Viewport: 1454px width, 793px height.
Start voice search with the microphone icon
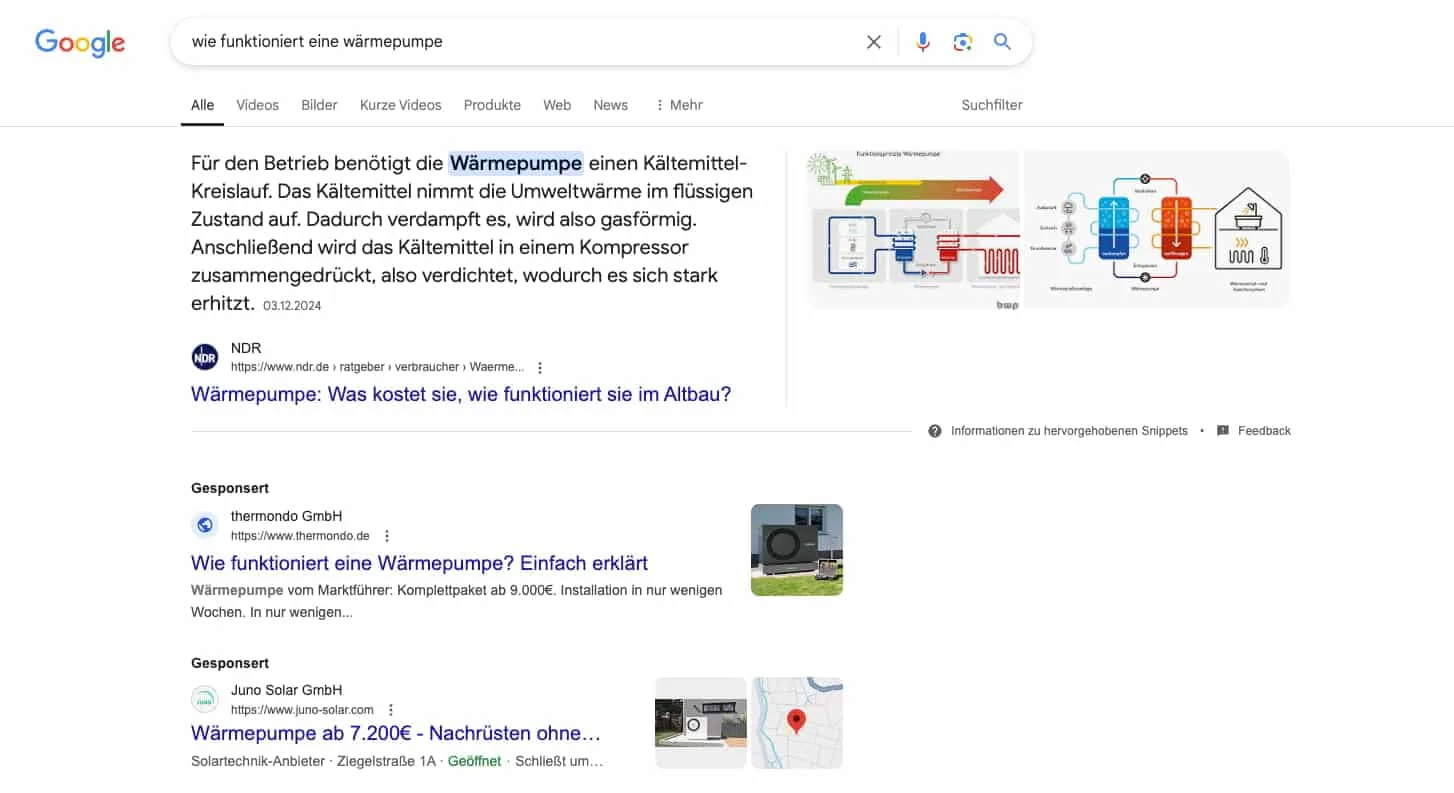pos(923,42)
